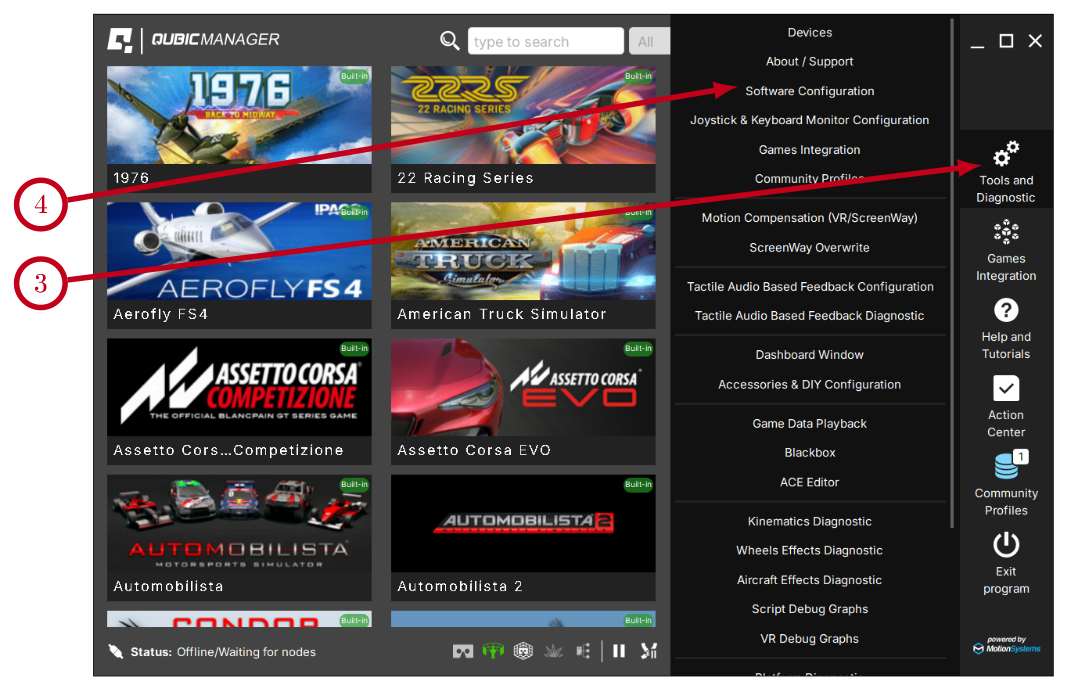The height and width of the screenshot is (691, 1068).
Task: Open the ACE Editor entry
Action: 809,482
